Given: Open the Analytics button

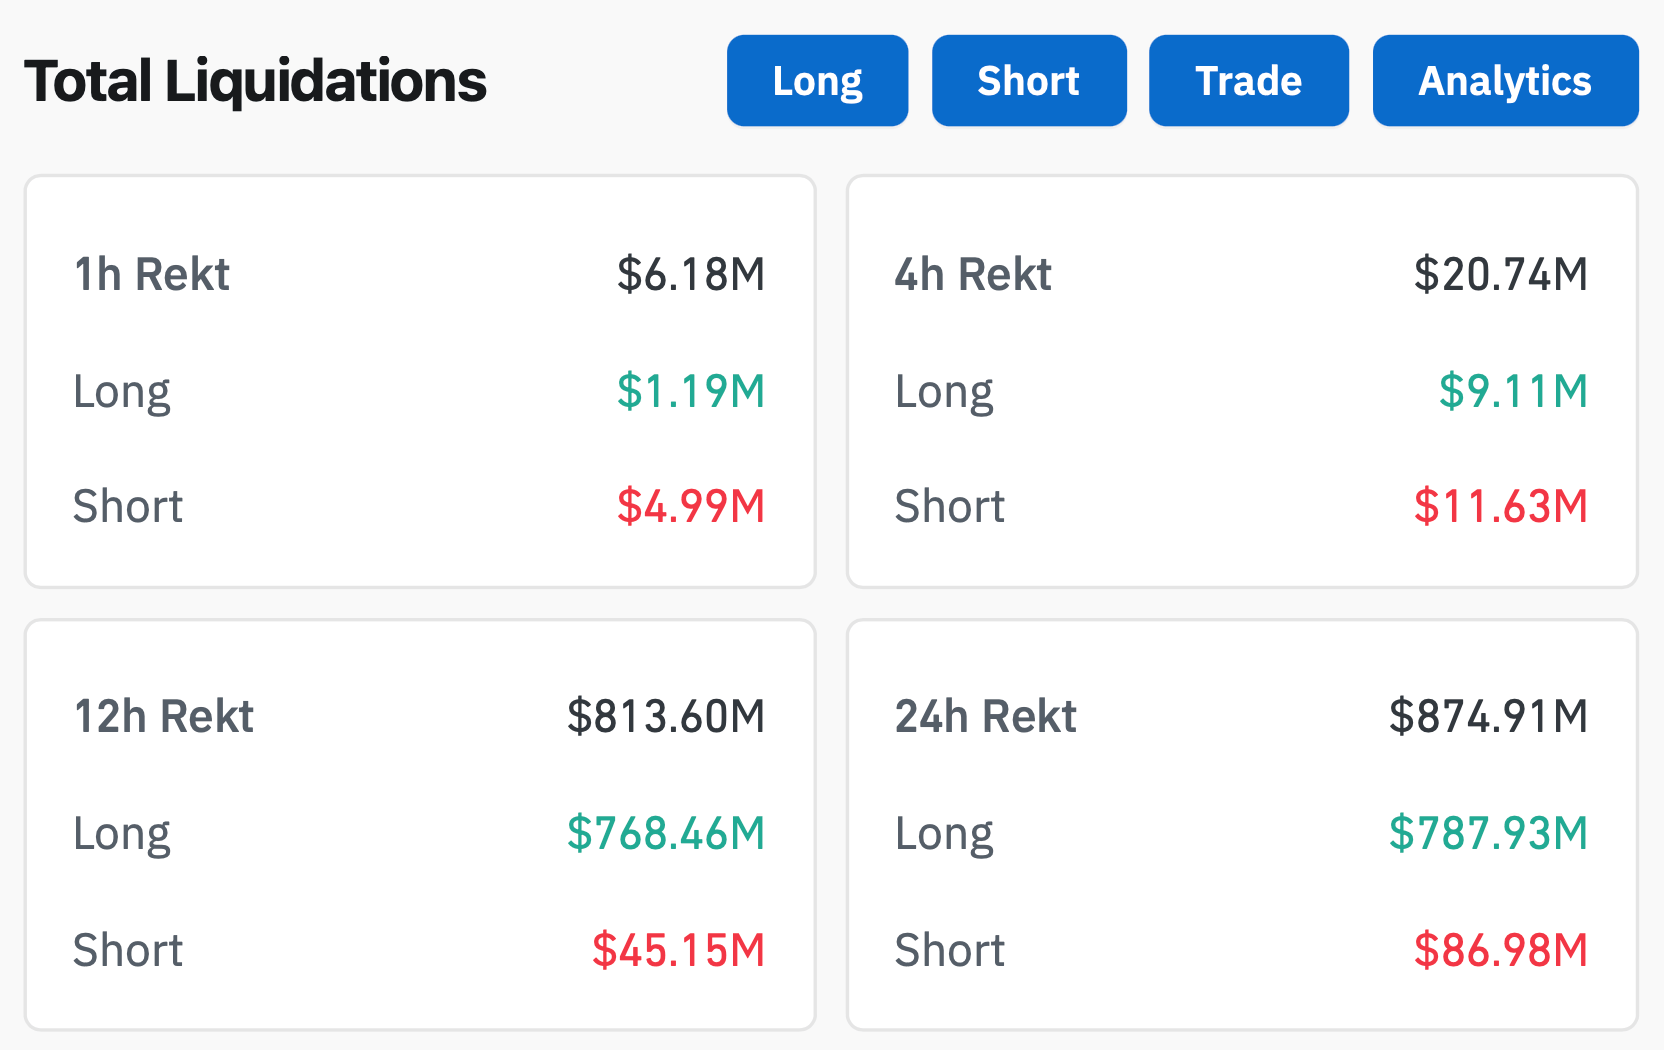Looking at the screenshot, I should click(x=1504, y=81).
